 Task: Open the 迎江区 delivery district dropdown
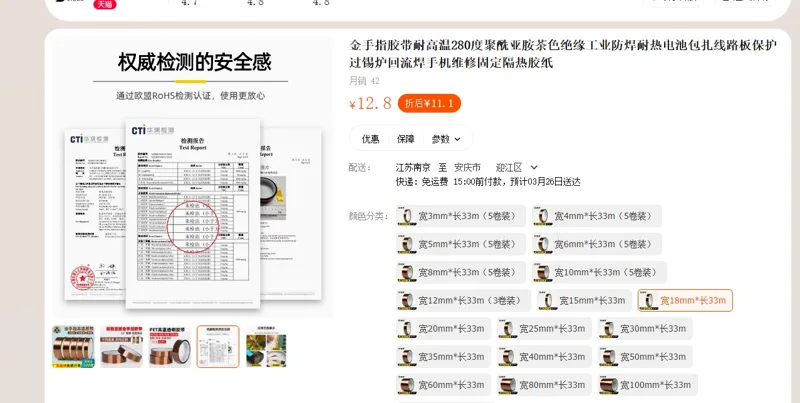point(517,167)
